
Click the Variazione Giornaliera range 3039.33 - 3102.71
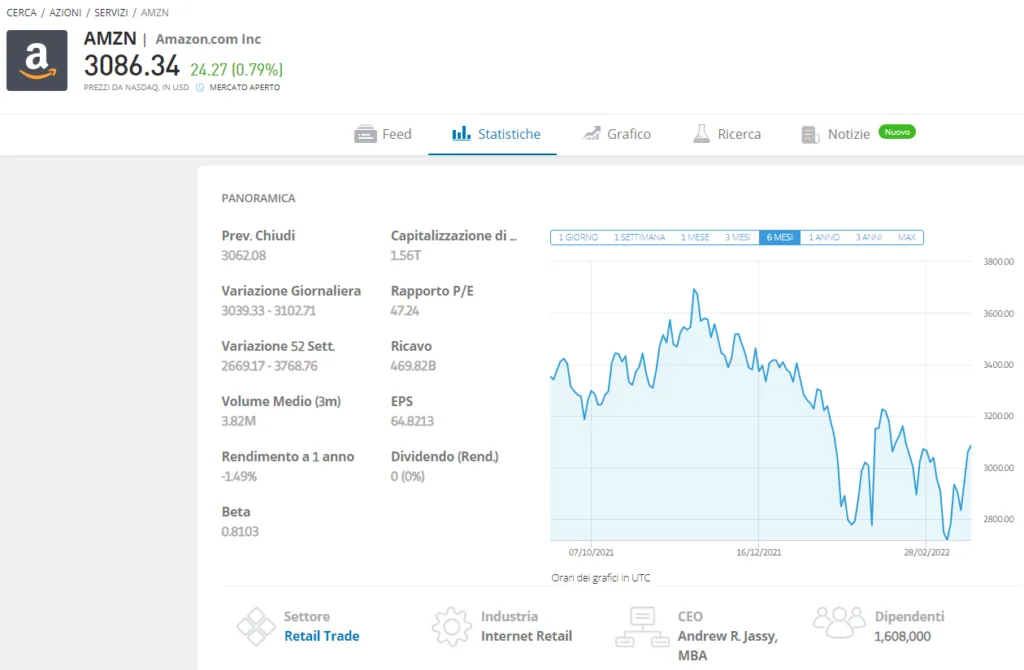[268, 311]
